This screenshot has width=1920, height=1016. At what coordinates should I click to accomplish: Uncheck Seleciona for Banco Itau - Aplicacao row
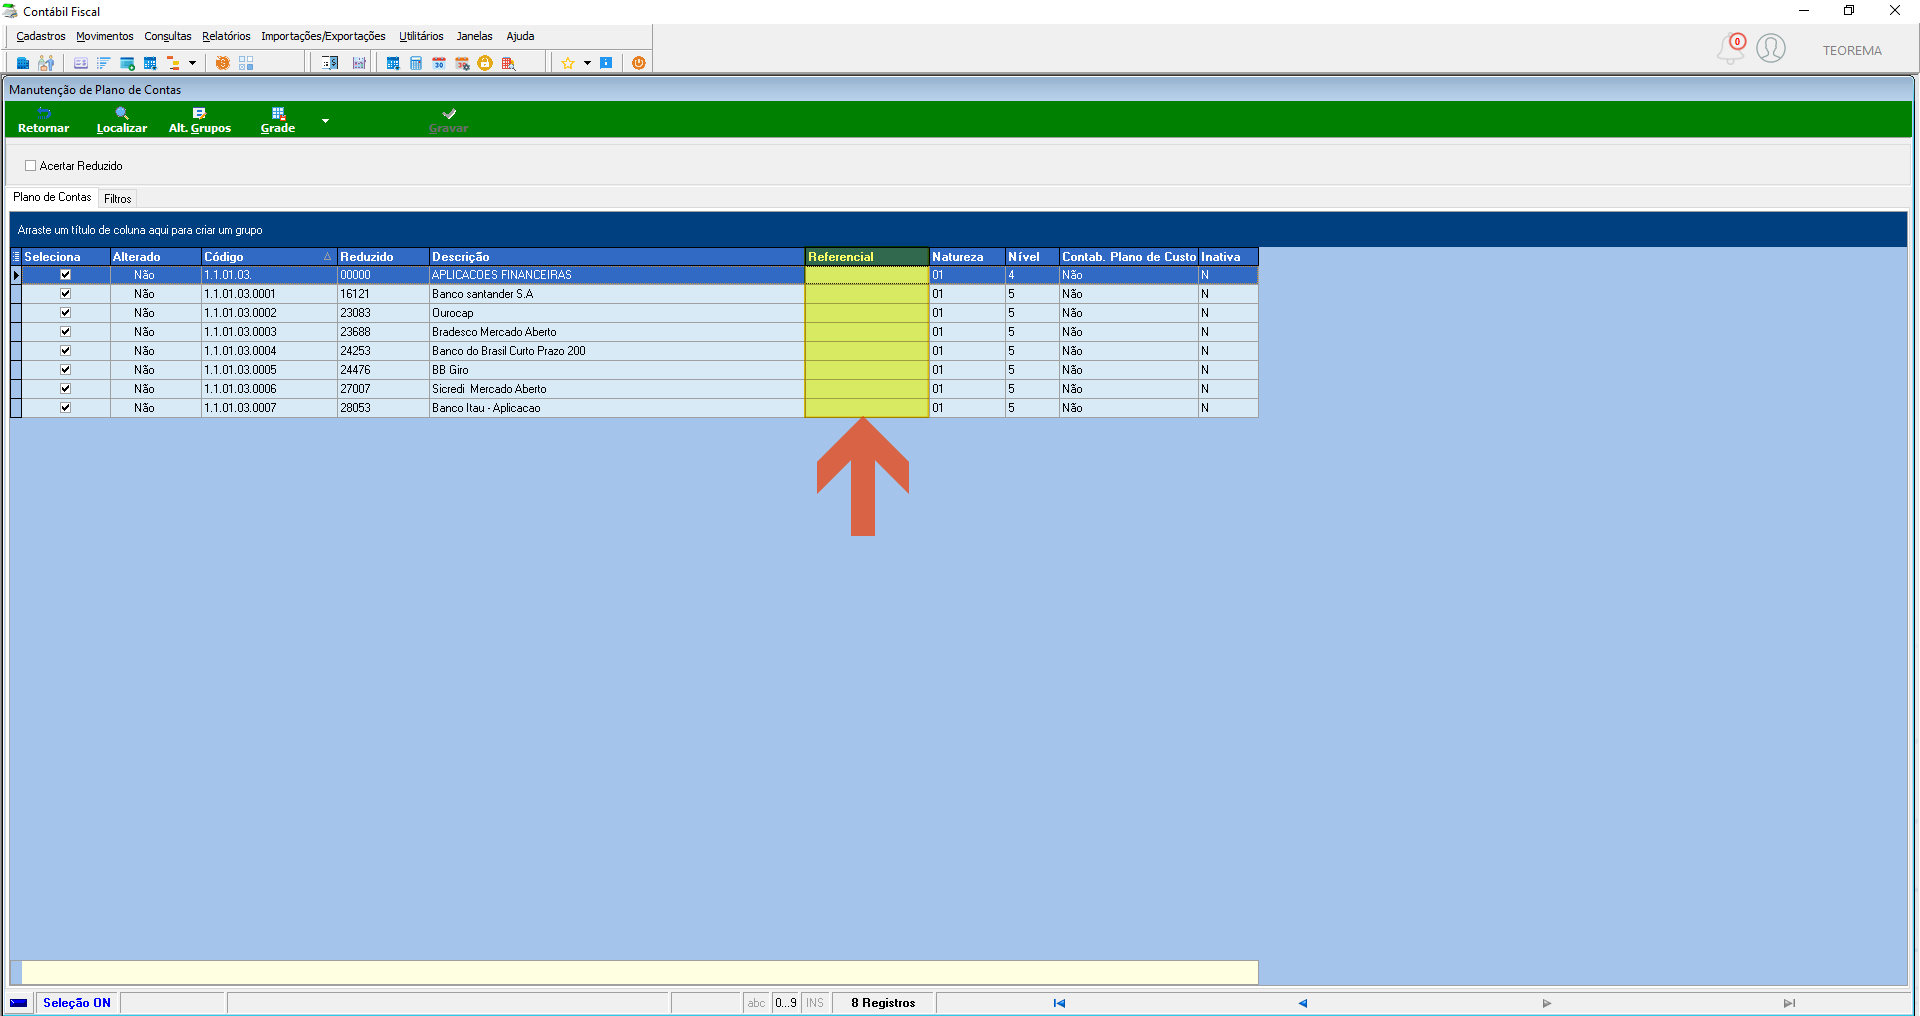[66, 408]
